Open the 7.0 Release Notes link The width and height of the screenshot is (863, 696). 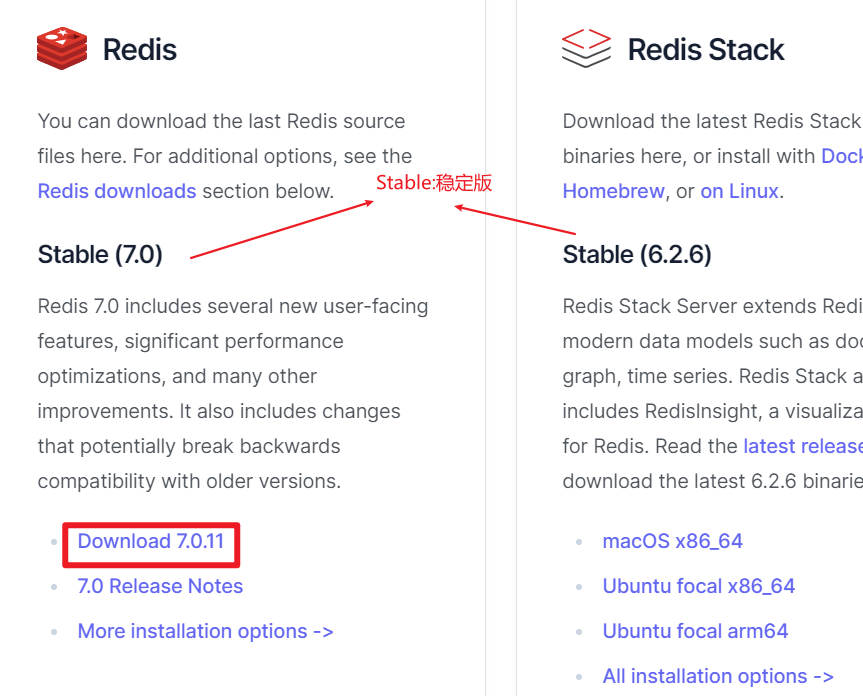pos(160,587)
